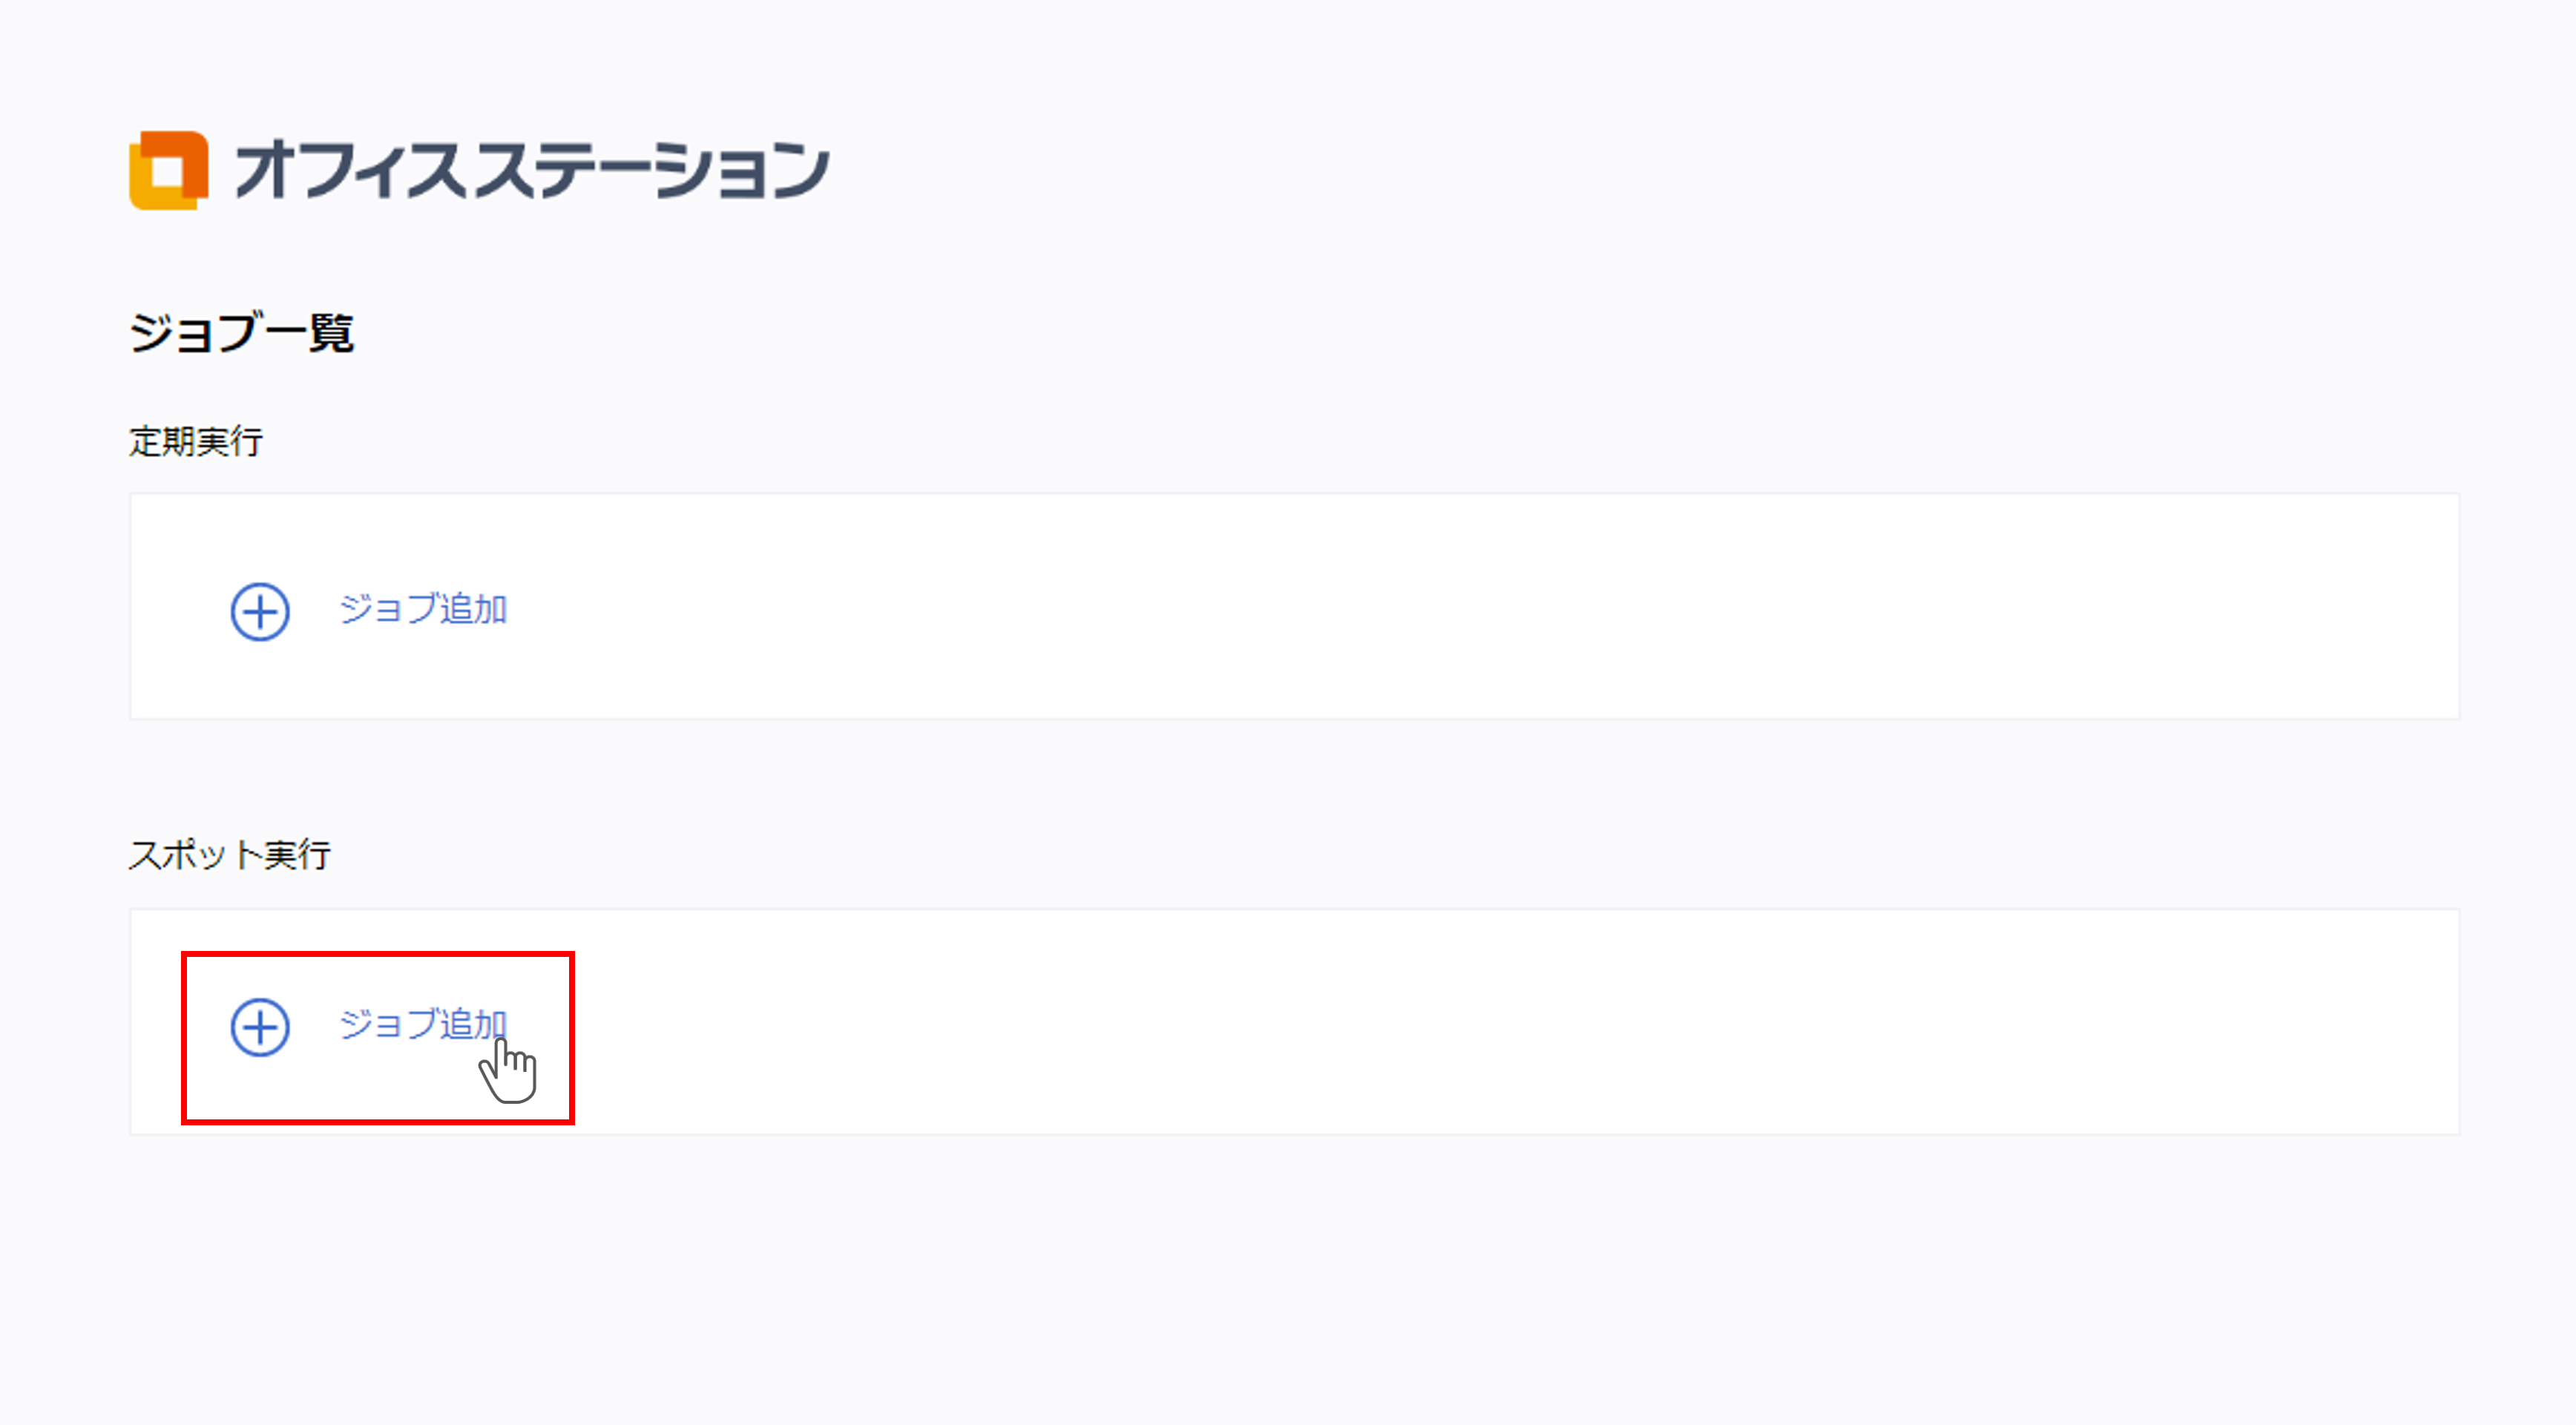Viewport: 2576px width, 1425px height.
Task: Click the plus circle icon under 定期実行
Action: [260, 611]
